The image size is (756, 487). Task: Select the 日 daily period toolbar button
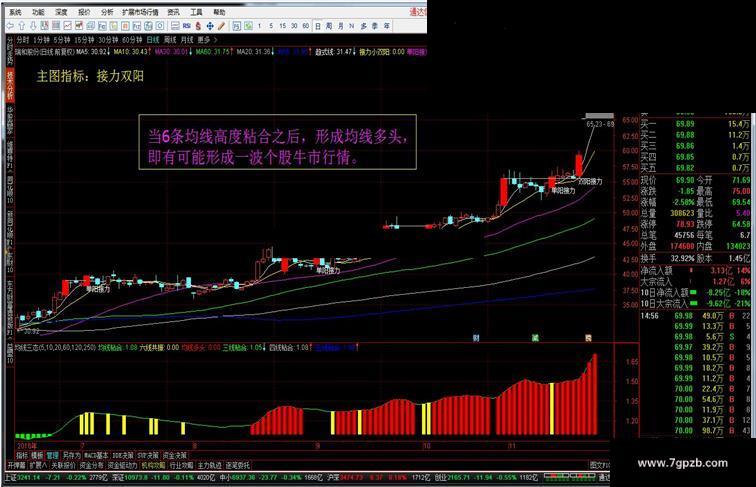[318, 26]
